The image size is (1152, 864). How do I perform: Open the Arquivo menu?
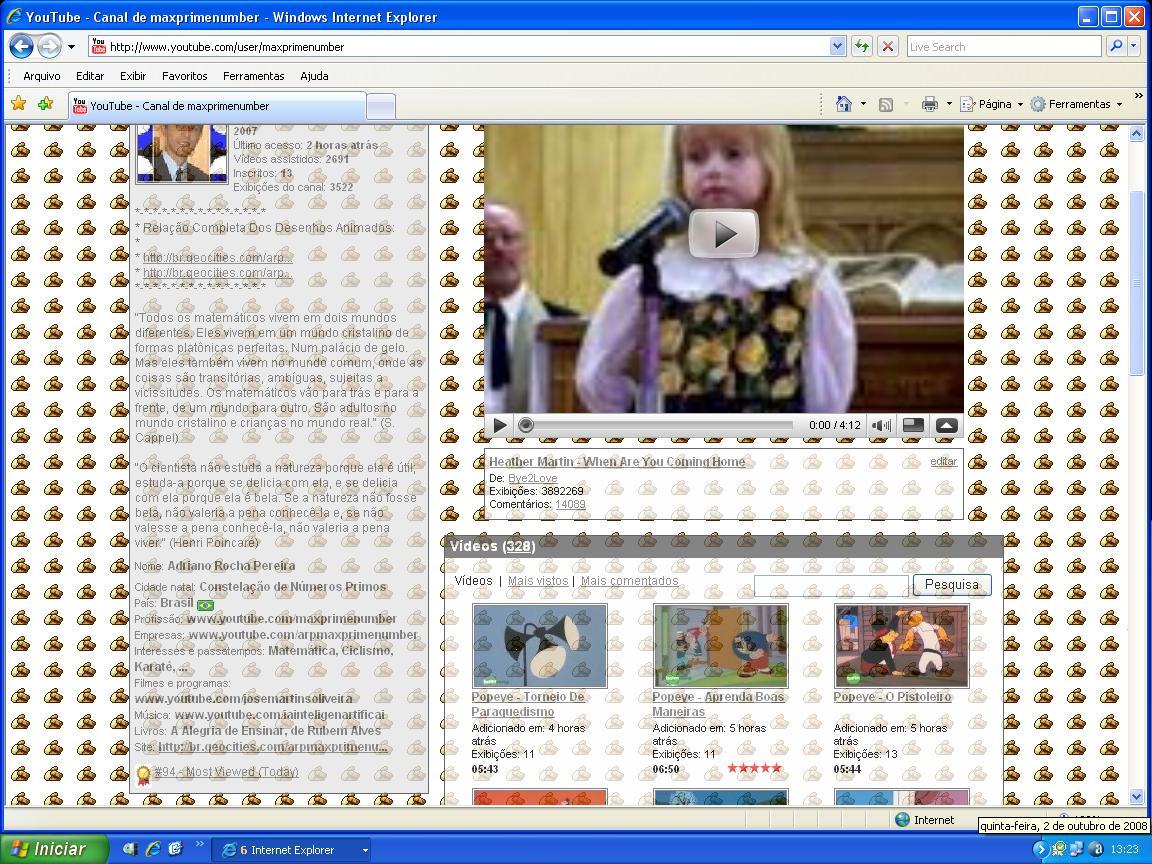42,76
